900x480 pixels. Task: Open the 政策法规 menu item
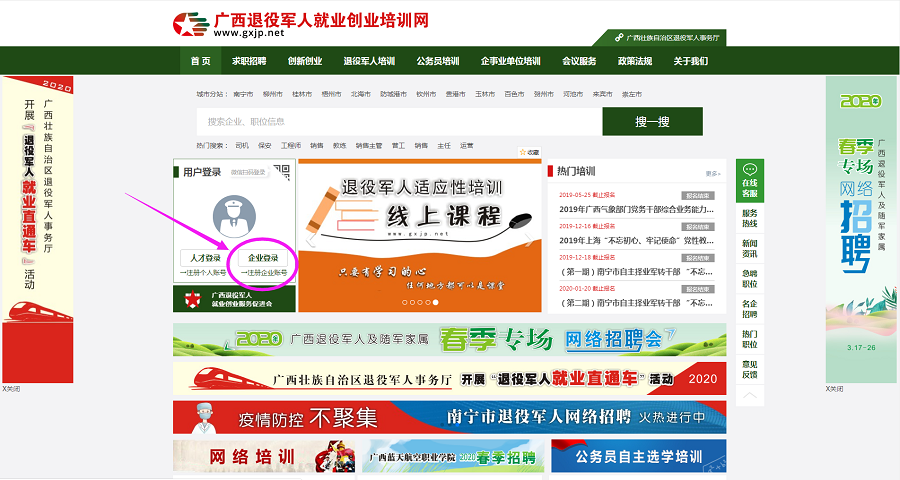point(635,61)
